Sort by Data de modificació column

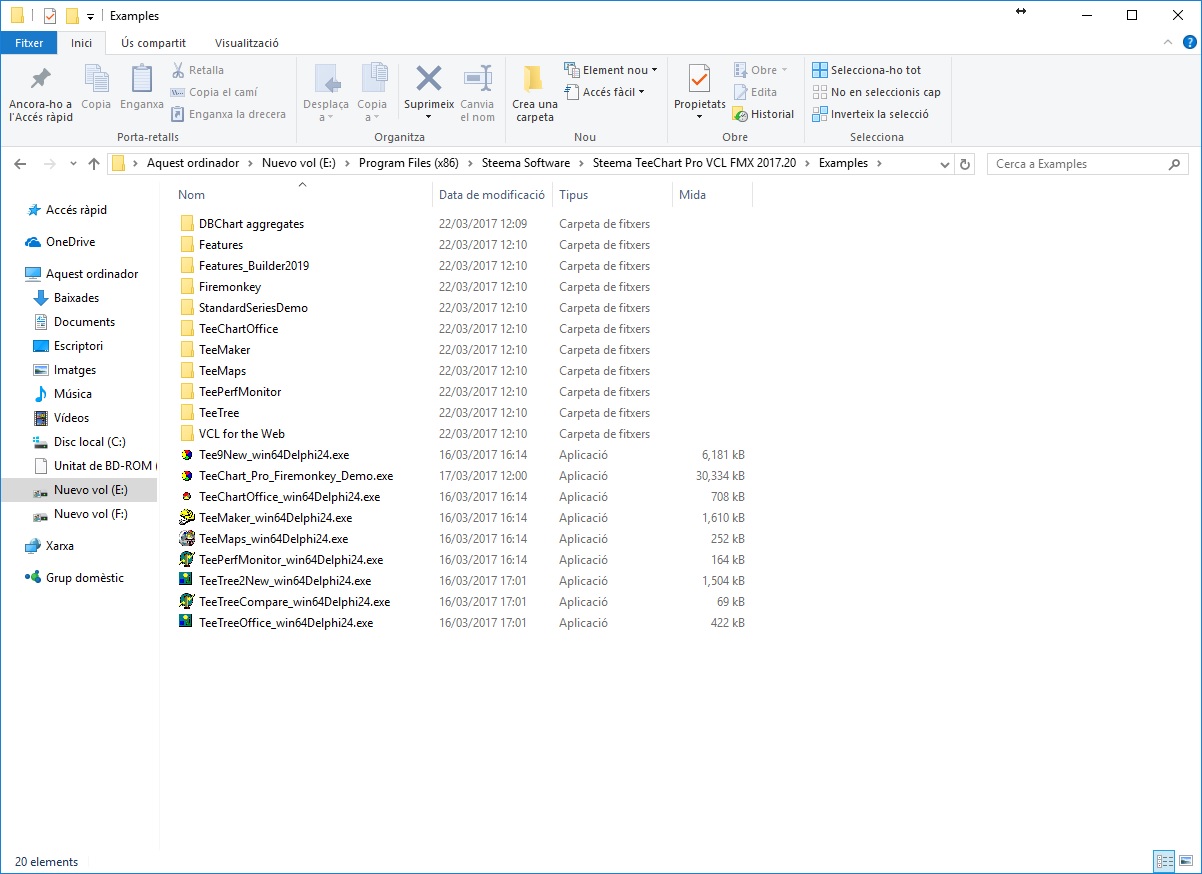492,195
